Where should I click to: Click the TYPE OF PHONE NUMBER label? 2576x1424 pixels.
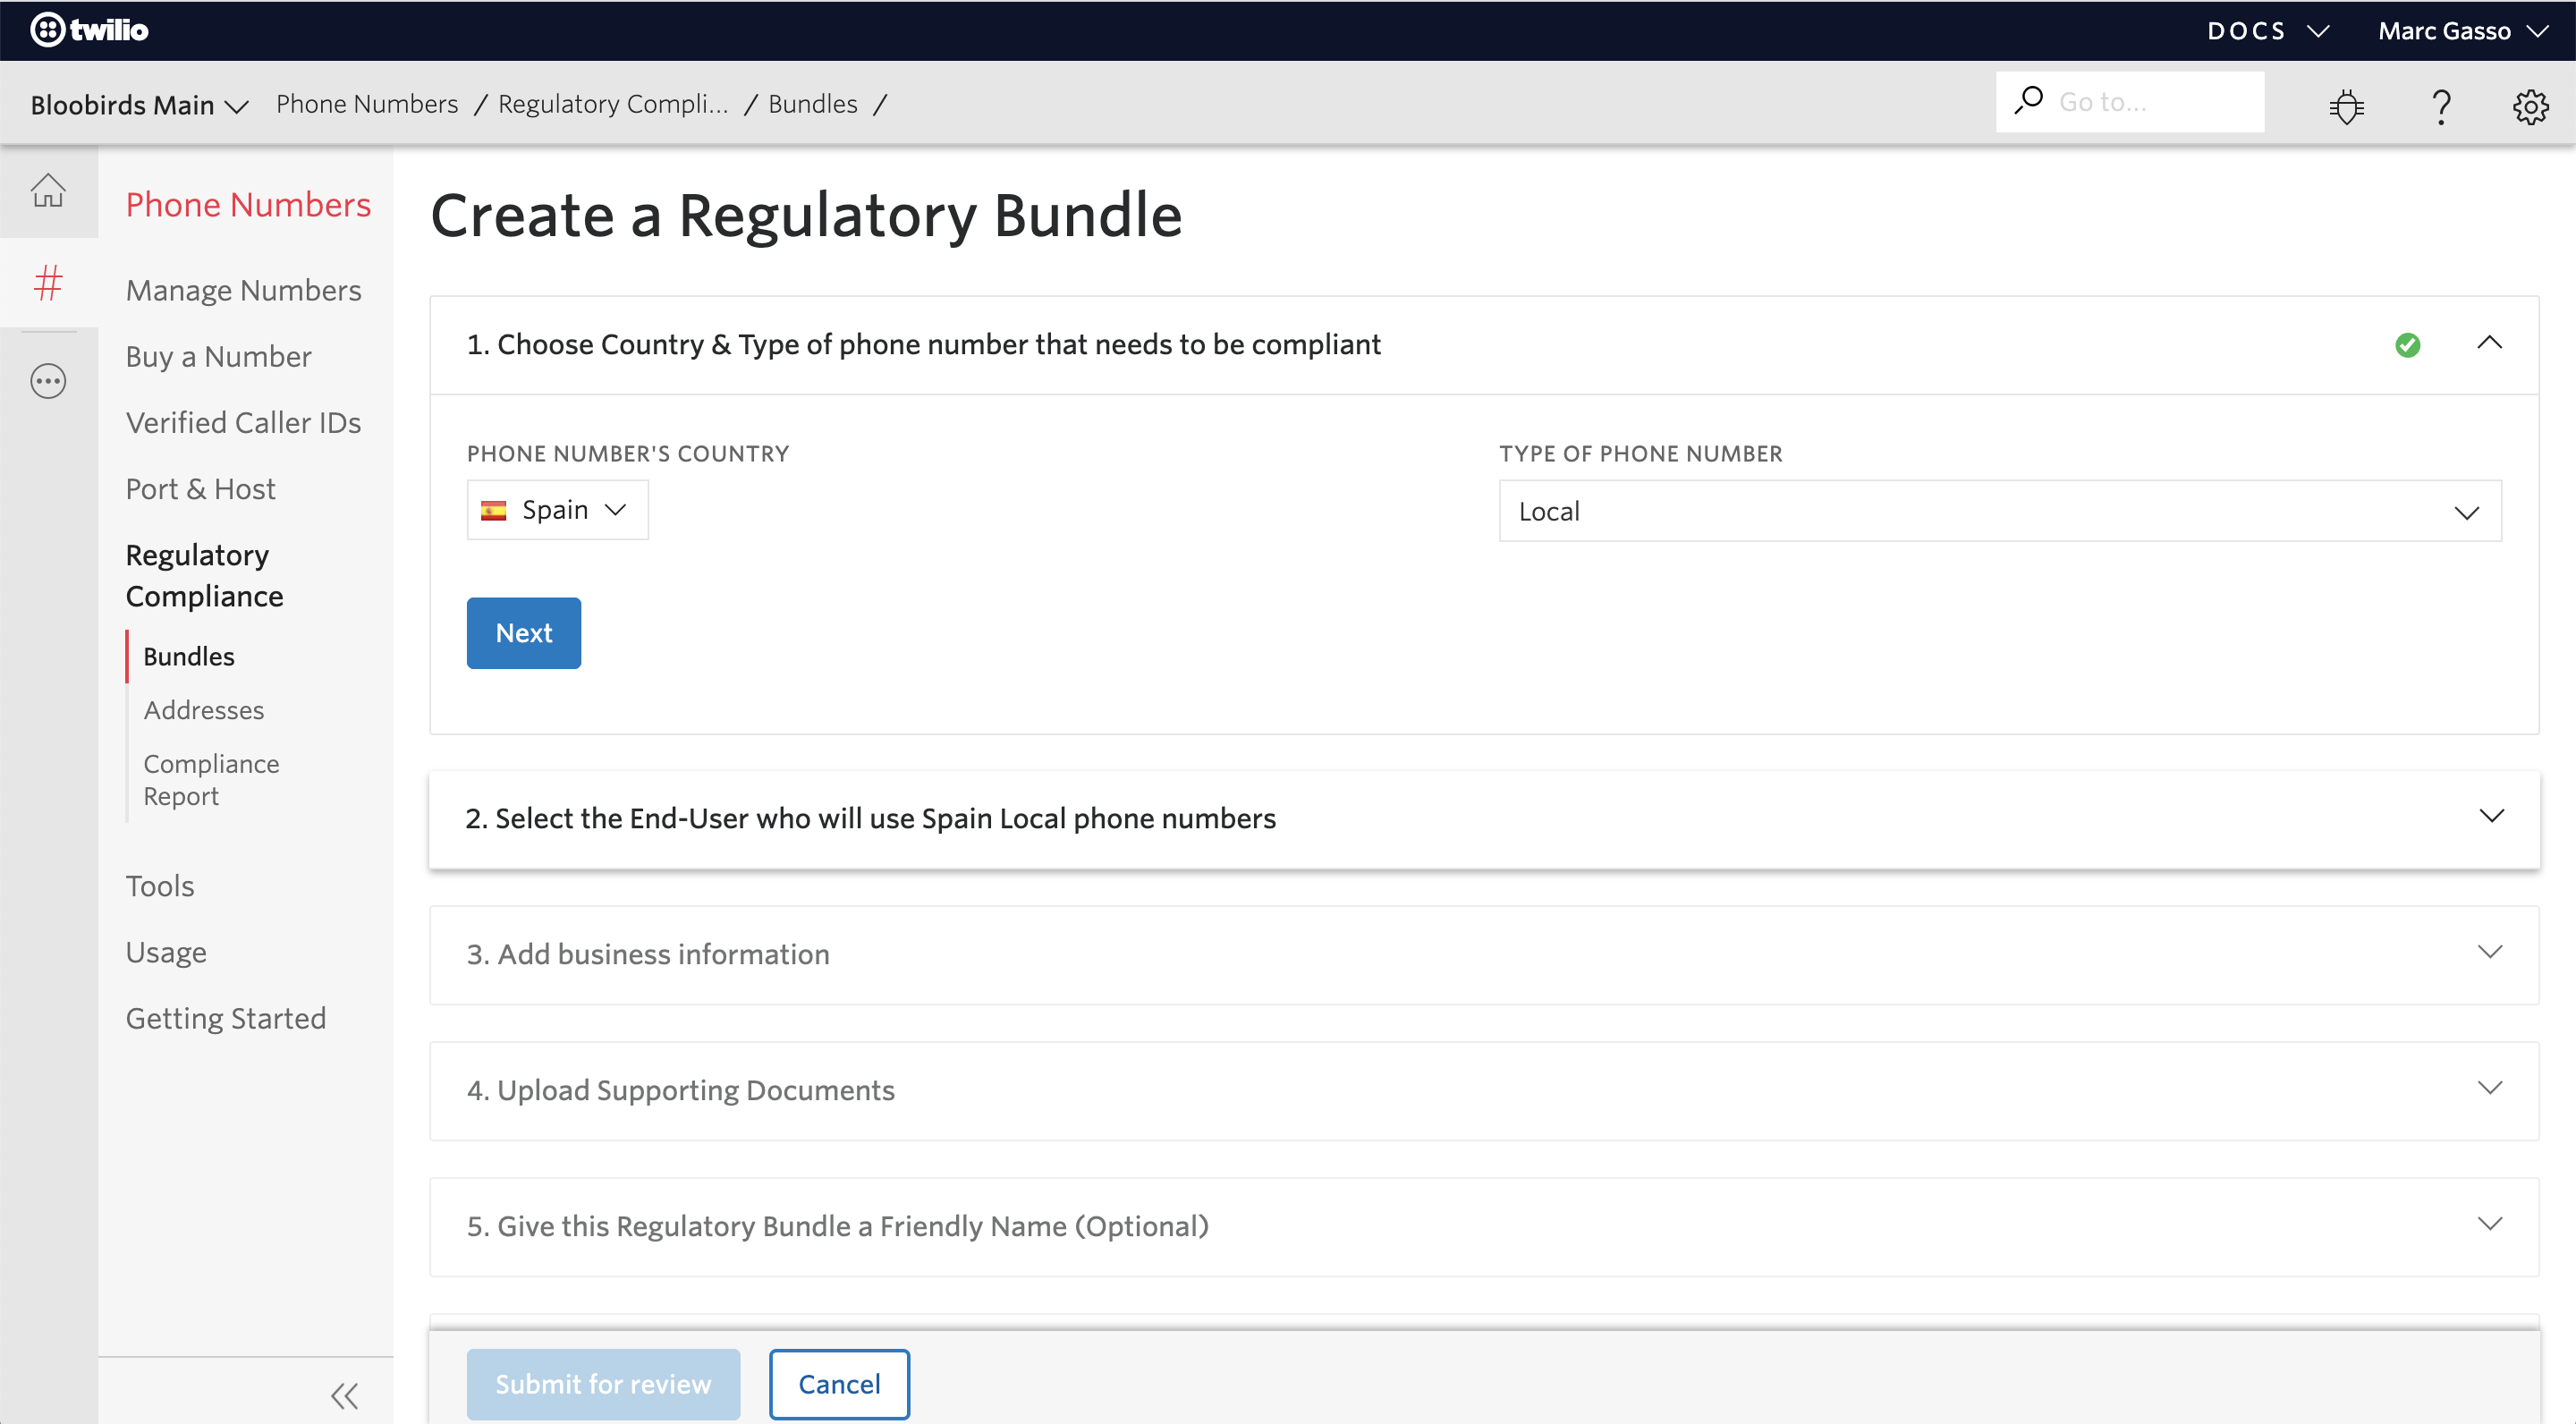click(x=1641, y=454)
